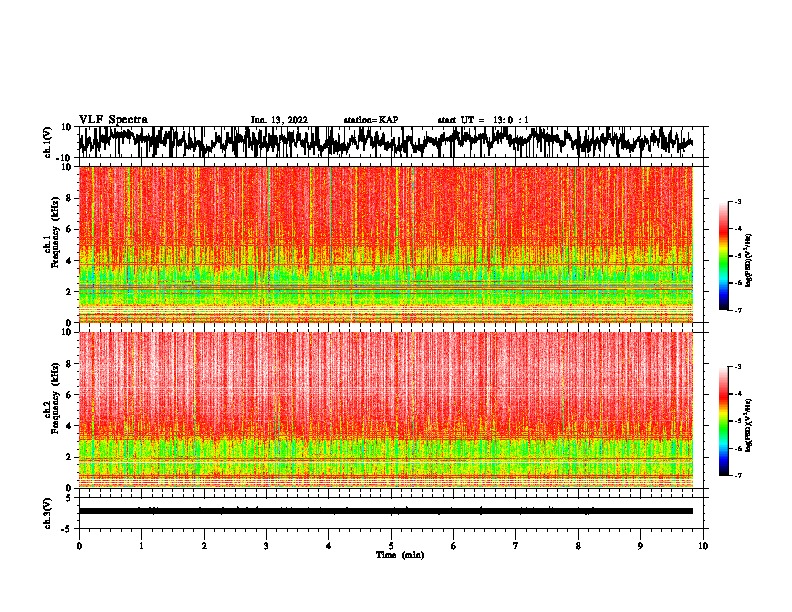792x612 pixels.
Task: Click the ch.1(V) waveform trace panel
Action: point(391,142)
